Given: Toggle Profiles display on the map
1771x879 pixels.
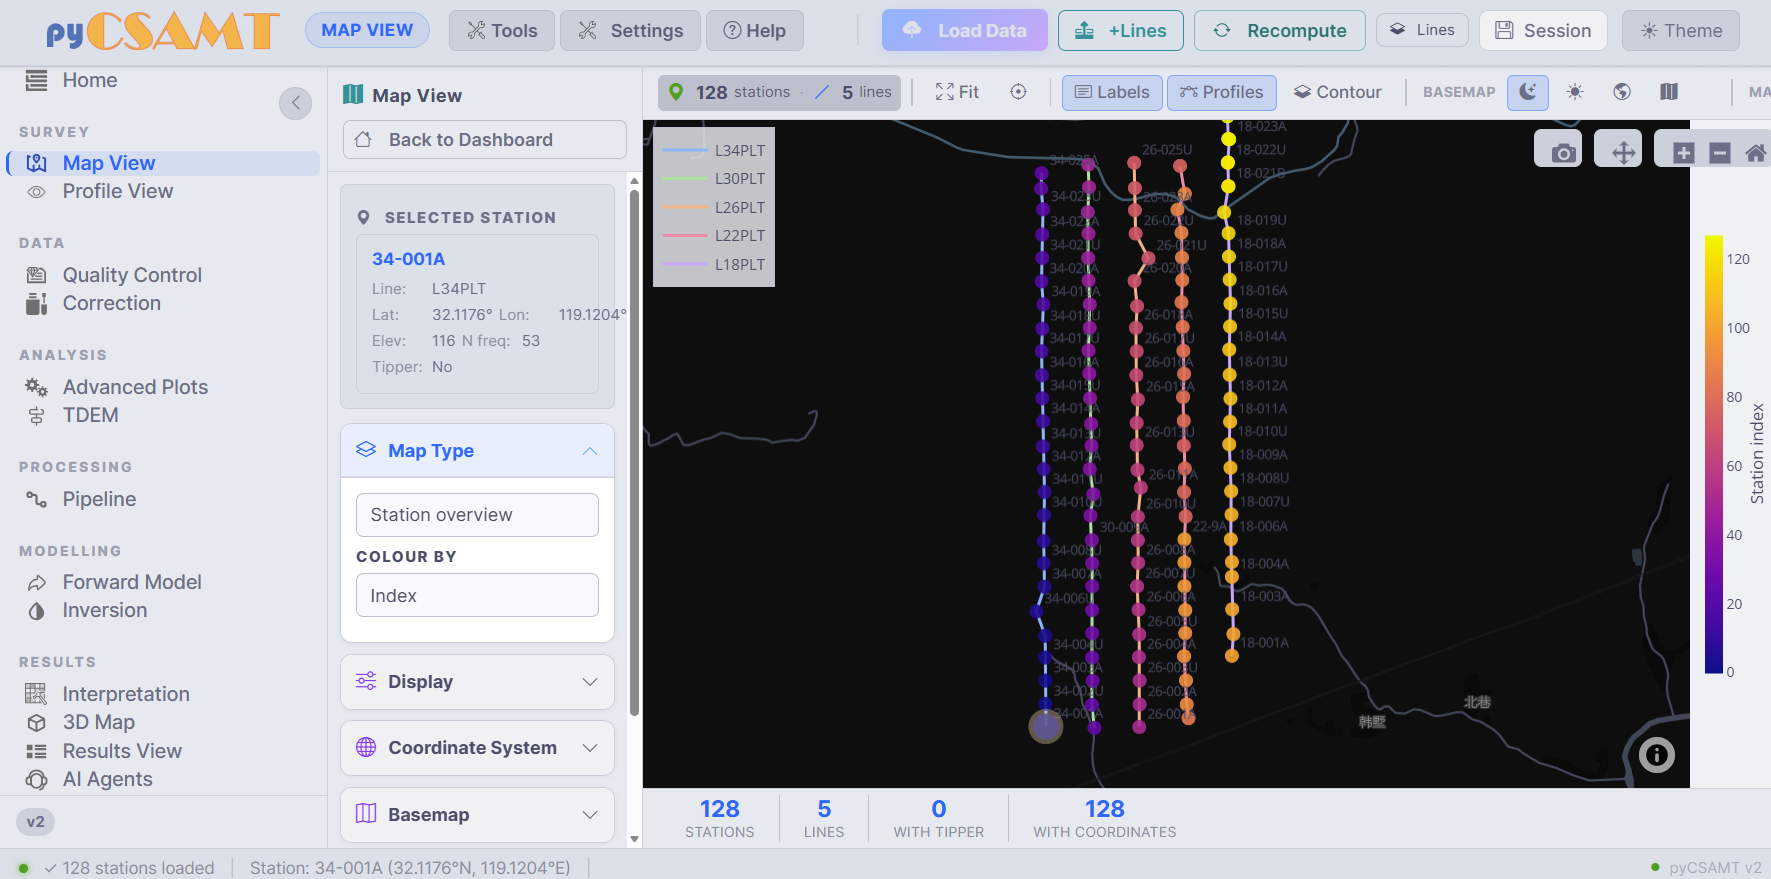Looking at the screenshot, I should pyautogui.click(x=1221, y=92).
